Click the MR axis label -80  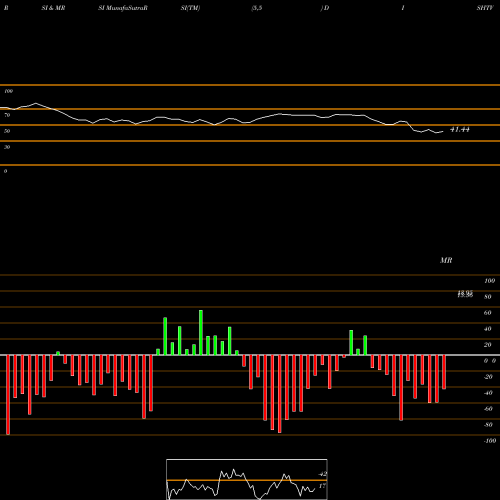coord(488,425)
